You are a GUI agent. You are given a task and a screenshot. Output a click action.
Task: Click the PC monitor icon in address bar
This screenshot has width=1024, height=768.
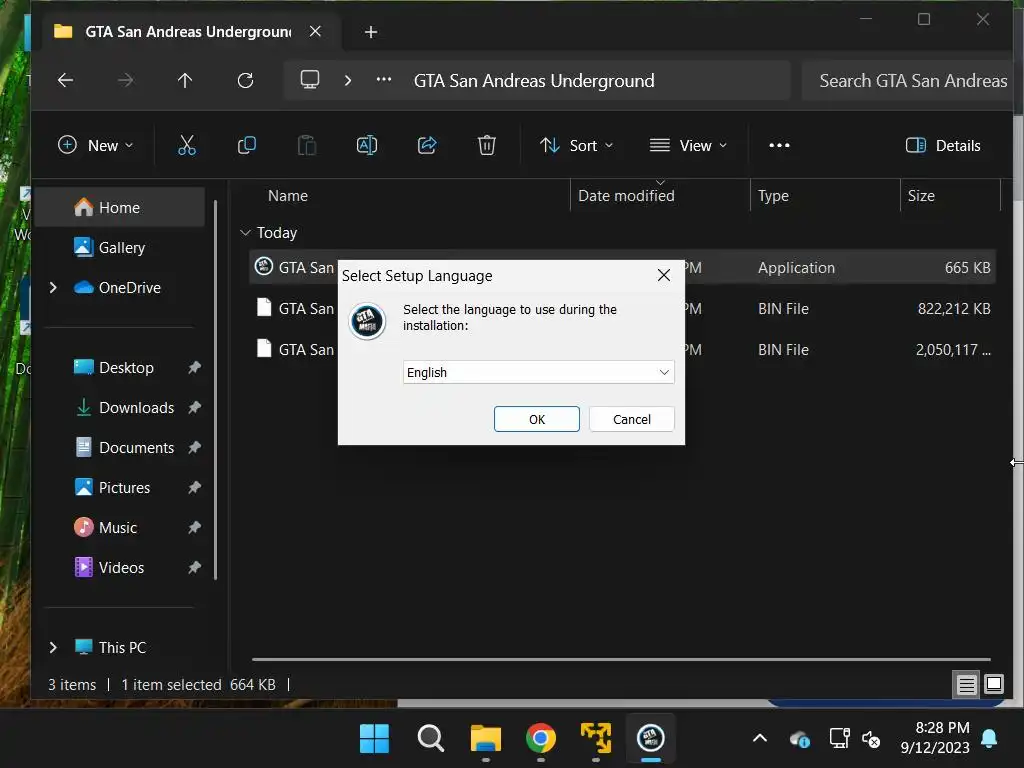tap(310, 80)
